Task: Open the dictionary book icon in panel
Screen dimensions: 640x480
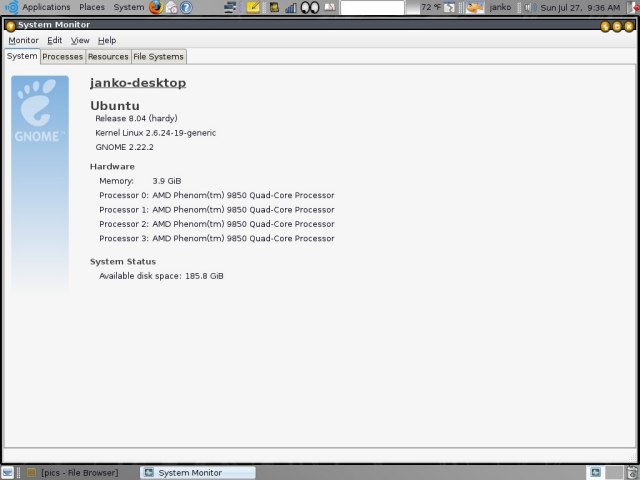Action: tap(329, 7)
